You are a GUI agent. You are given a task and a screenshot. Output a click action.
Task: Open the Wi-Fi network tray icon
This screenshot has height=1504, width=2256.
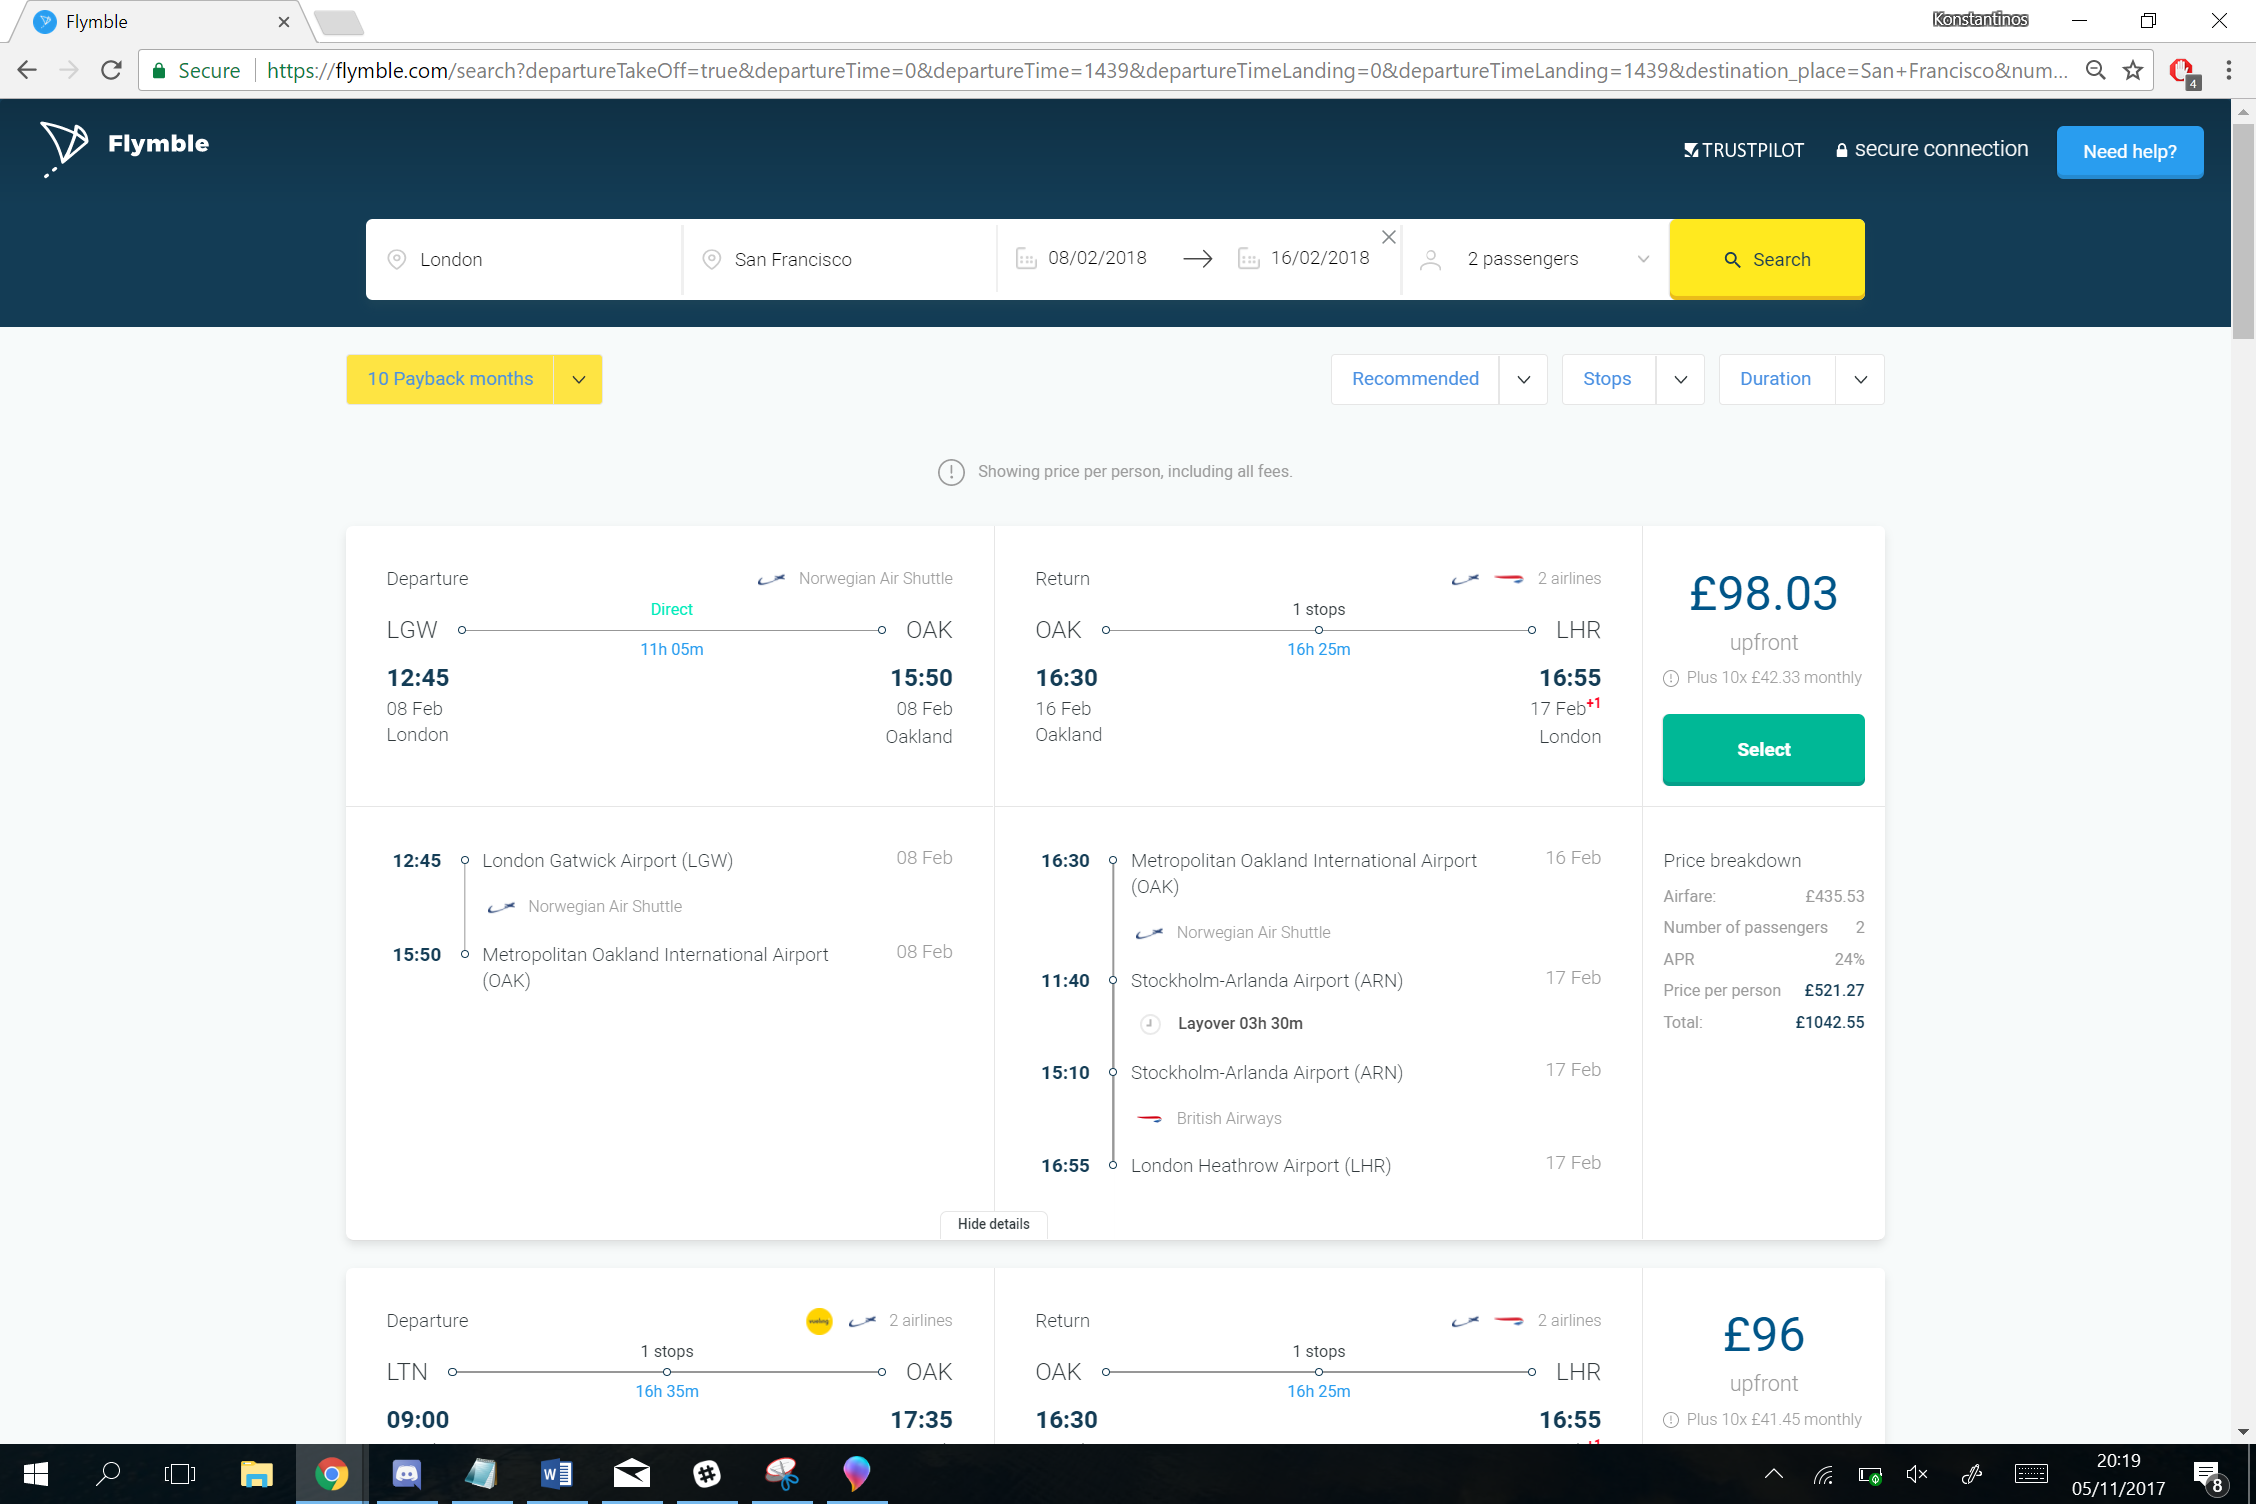point(1823,1474)
